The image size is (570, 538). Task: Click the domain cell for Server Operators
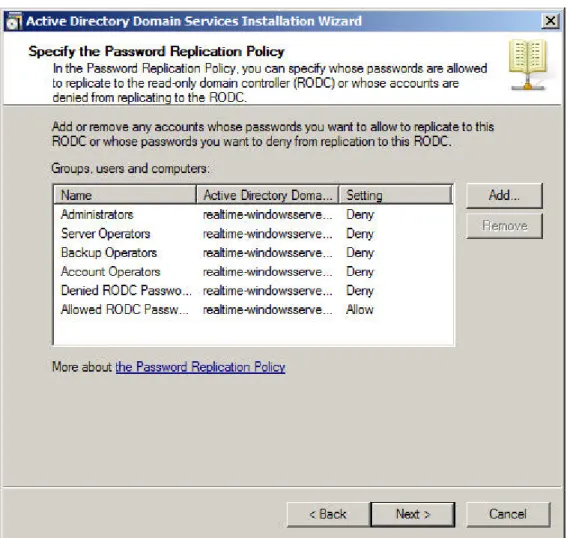click(x=268, y=234)
